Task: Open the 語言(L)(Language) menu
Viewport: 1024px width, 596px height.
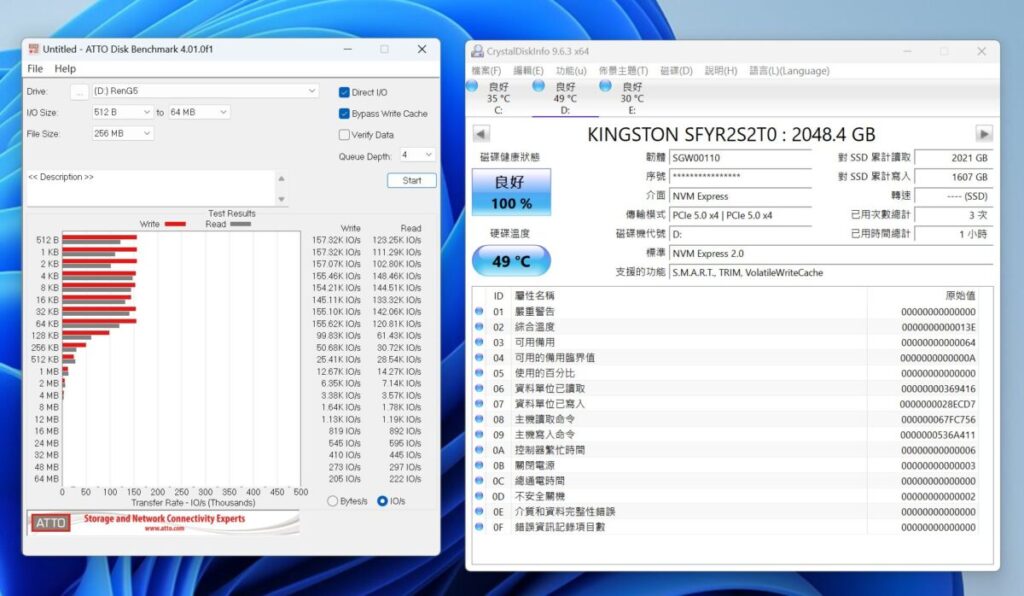Action: [x=789, y=71]
